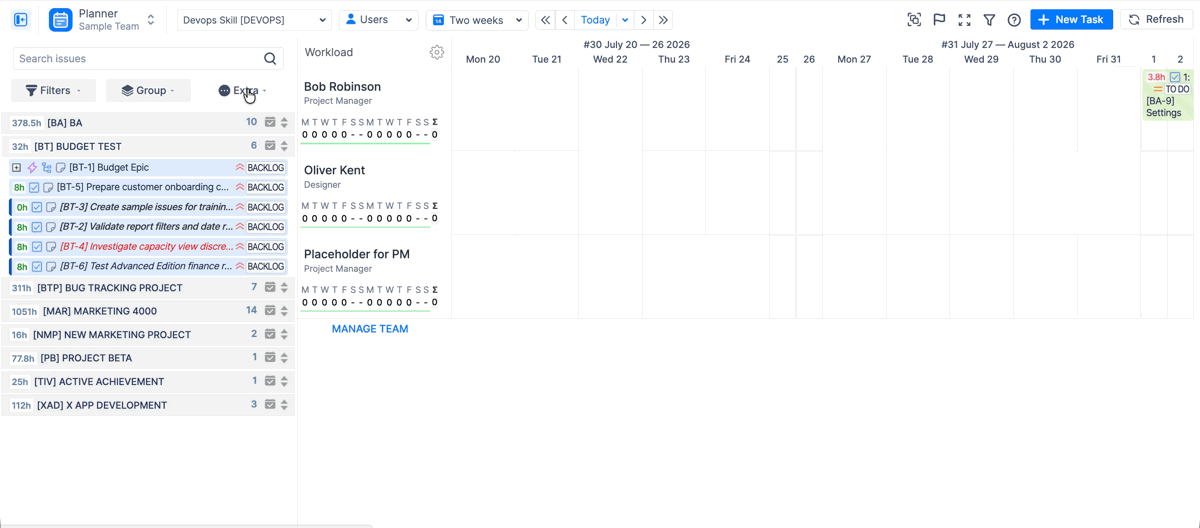Click the note icon on BT-6 row
Viewport: 1200px width, 528px height.
tap(51, 267)
